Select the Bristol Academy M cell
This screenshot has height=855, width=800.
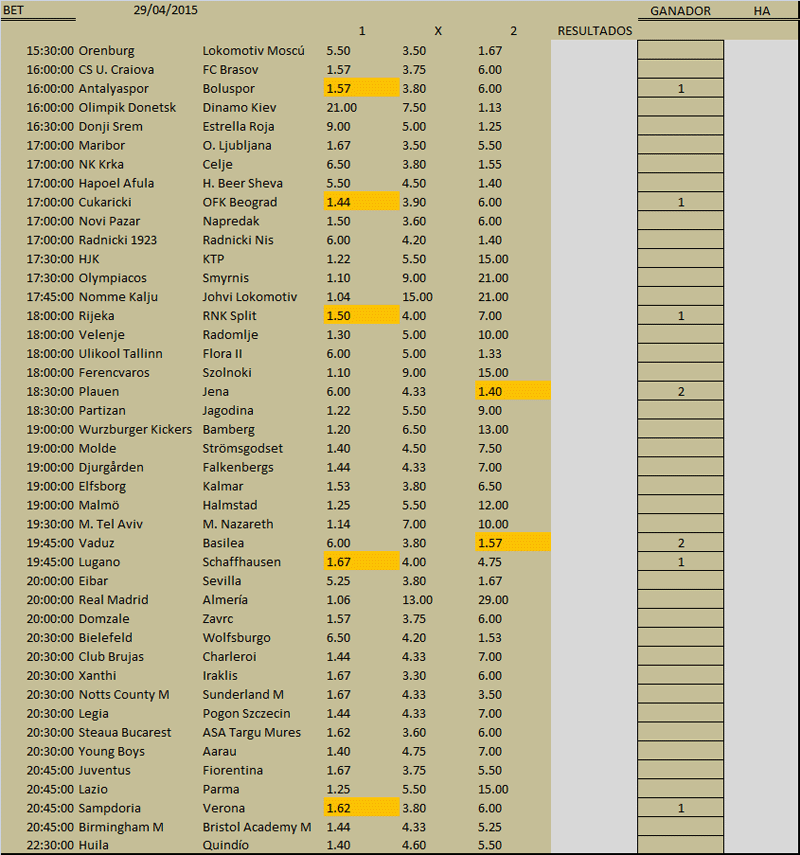pyautogui.click(x=257, y=827)
